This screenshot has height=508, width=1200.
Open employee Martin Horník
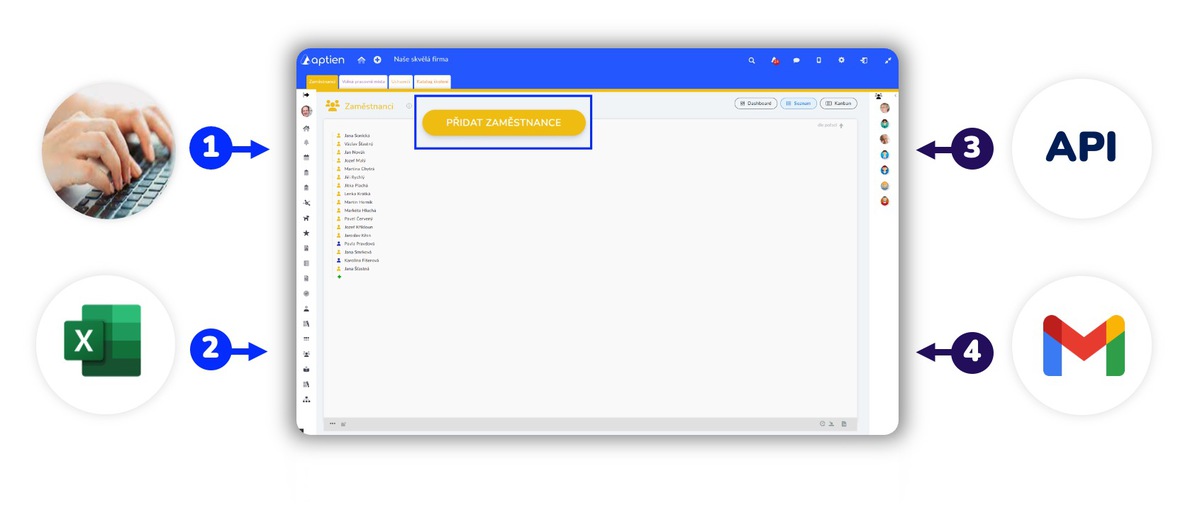pyautogui.click(x=357, y=202)
